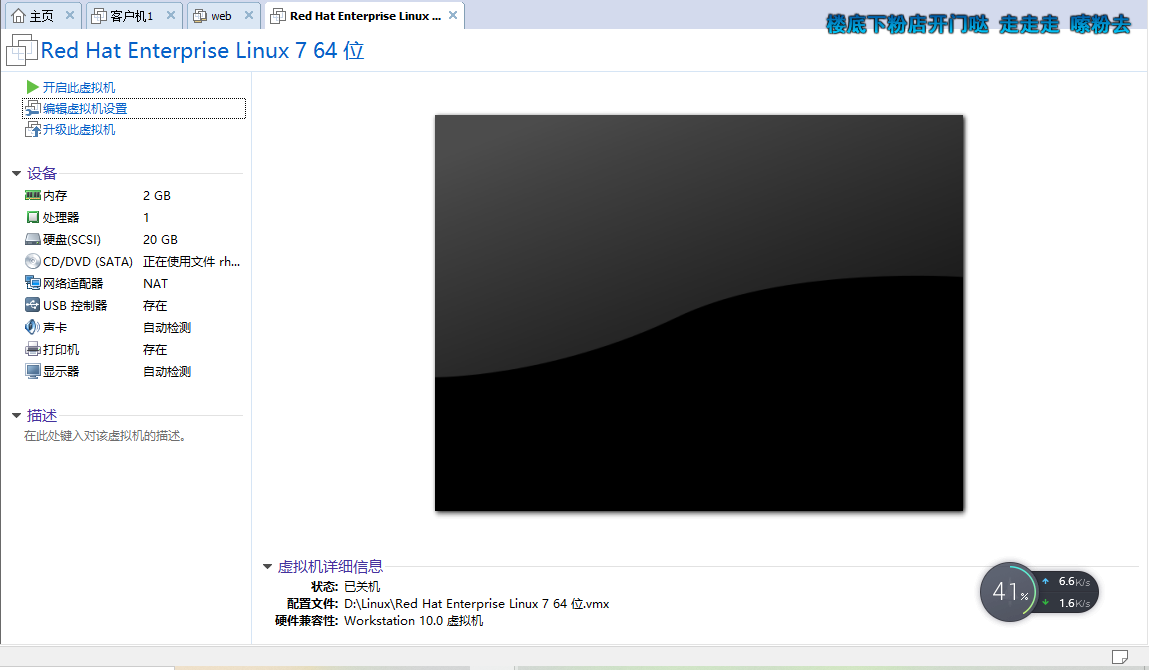1149x670 pixels.
Task: Click the USB 控制器 存在 value
Action: tap(155, 306)
